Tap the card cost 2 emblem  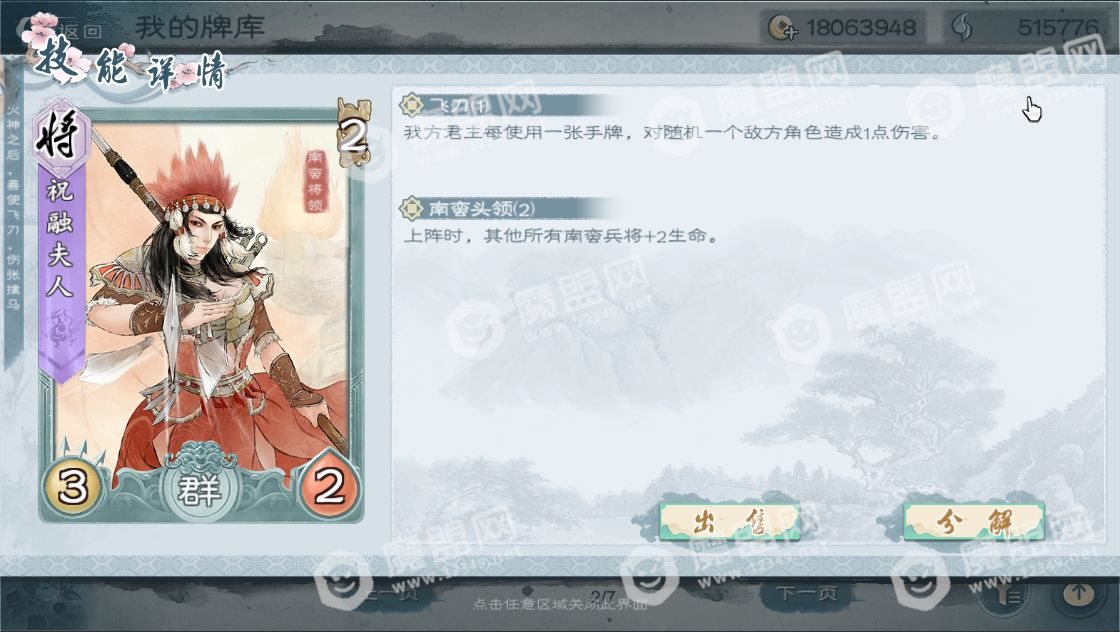(x=354, y=133)
